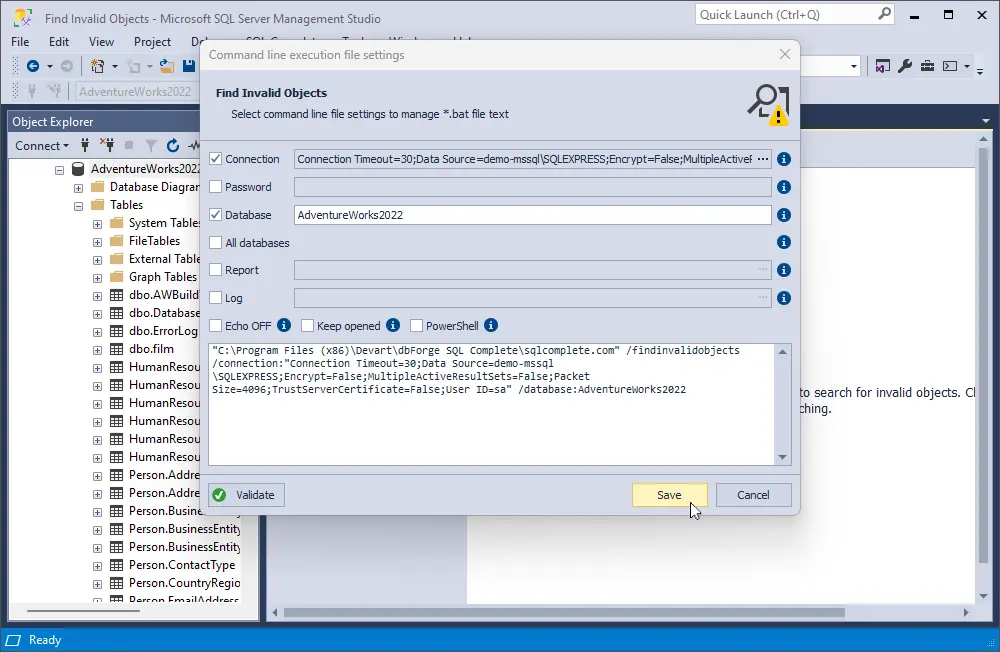Uncheck the Connection checkbox

click(216, 159)
